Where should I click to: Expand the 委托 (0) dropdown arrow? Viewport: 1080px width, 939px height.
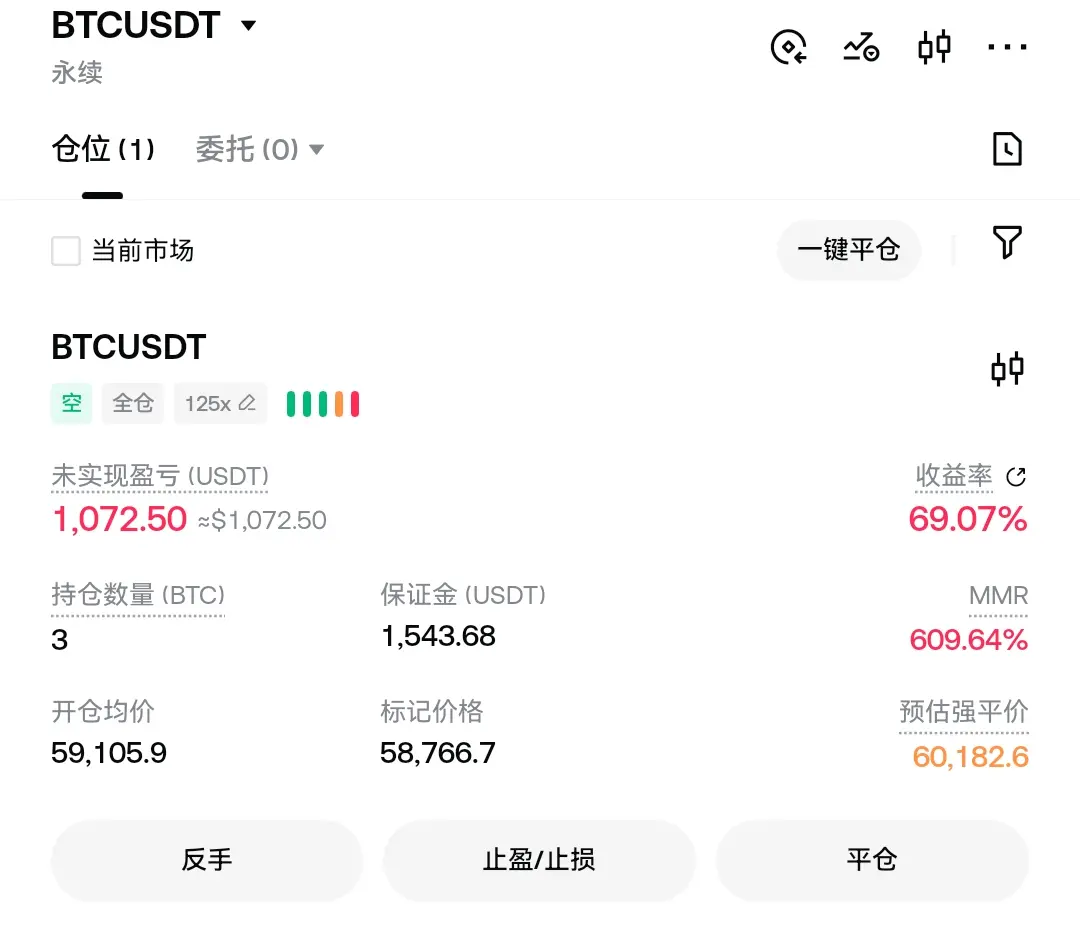(x=316, y=149)
